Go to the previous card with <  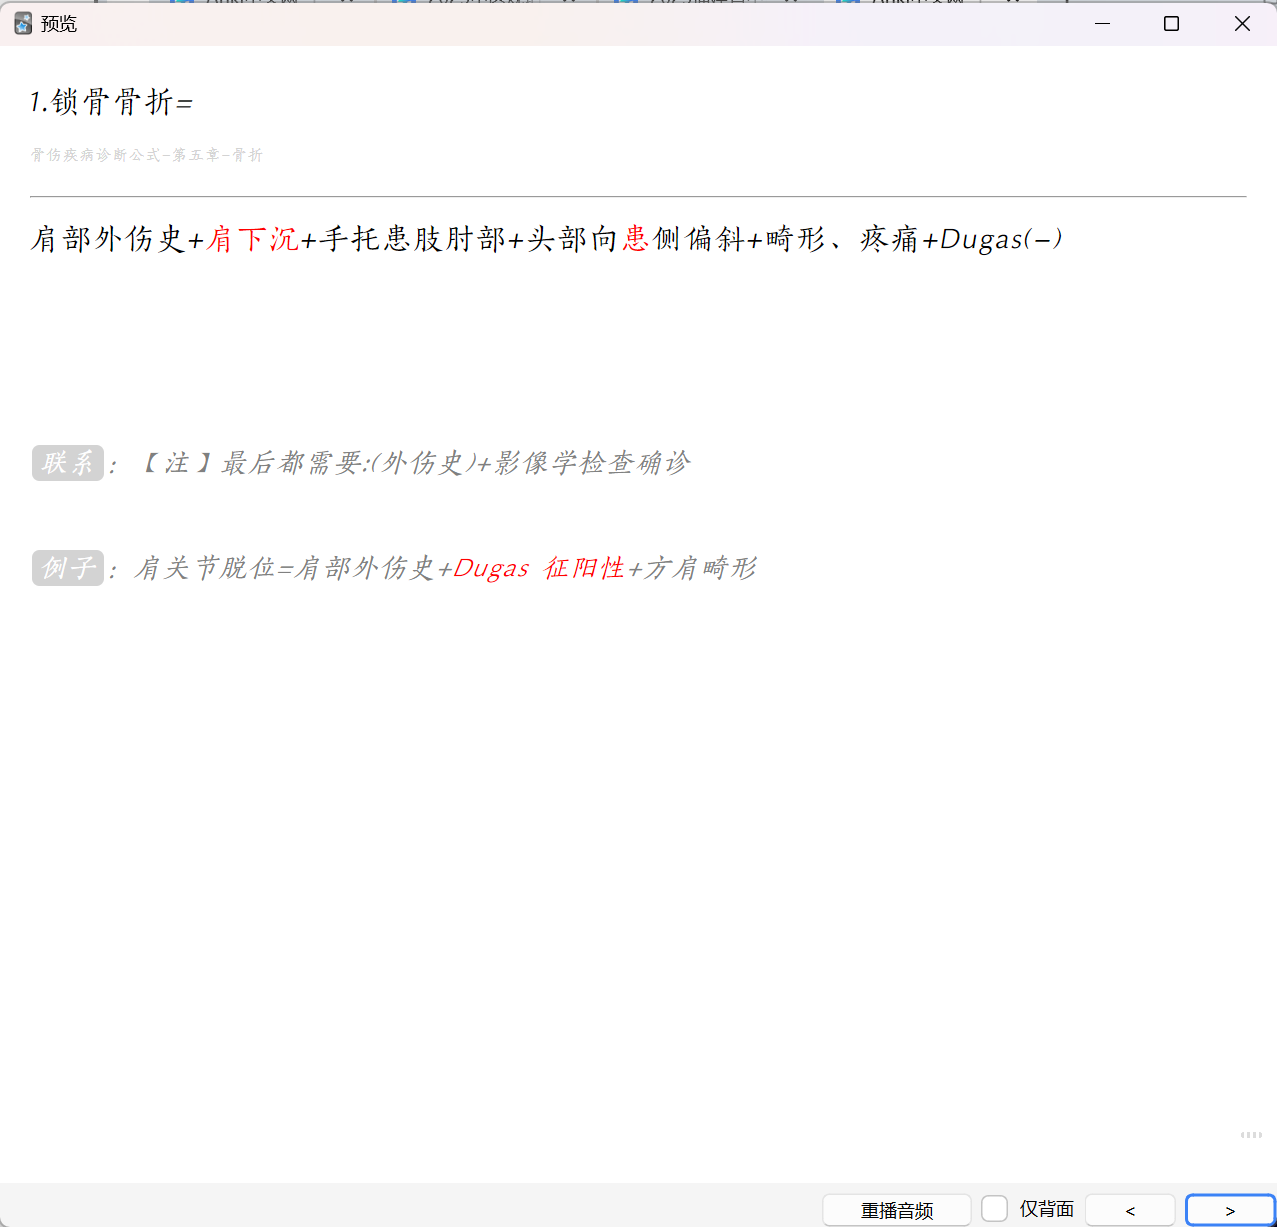pyautogui.click(x=1130, y=1210)
